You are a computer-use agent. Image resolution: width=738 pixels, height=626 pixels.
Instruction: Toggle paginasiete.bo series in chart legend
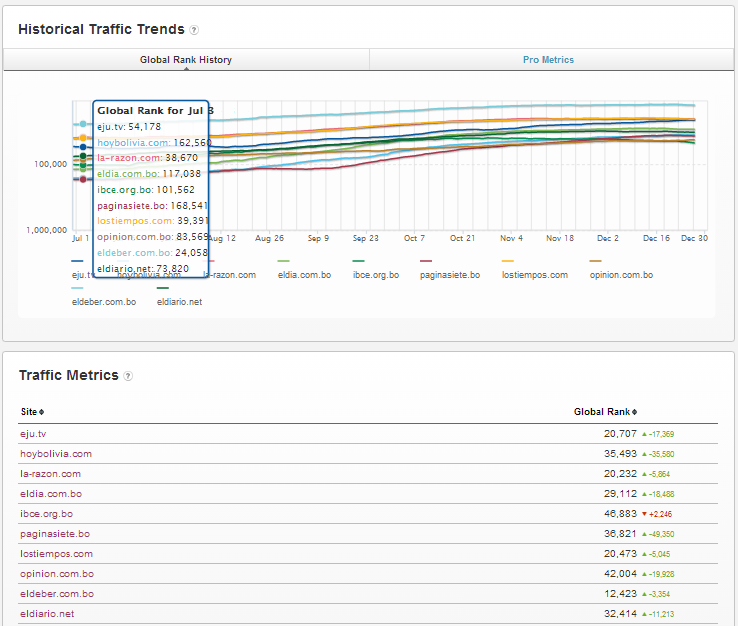pyautogui.click(x=449, y=274)
